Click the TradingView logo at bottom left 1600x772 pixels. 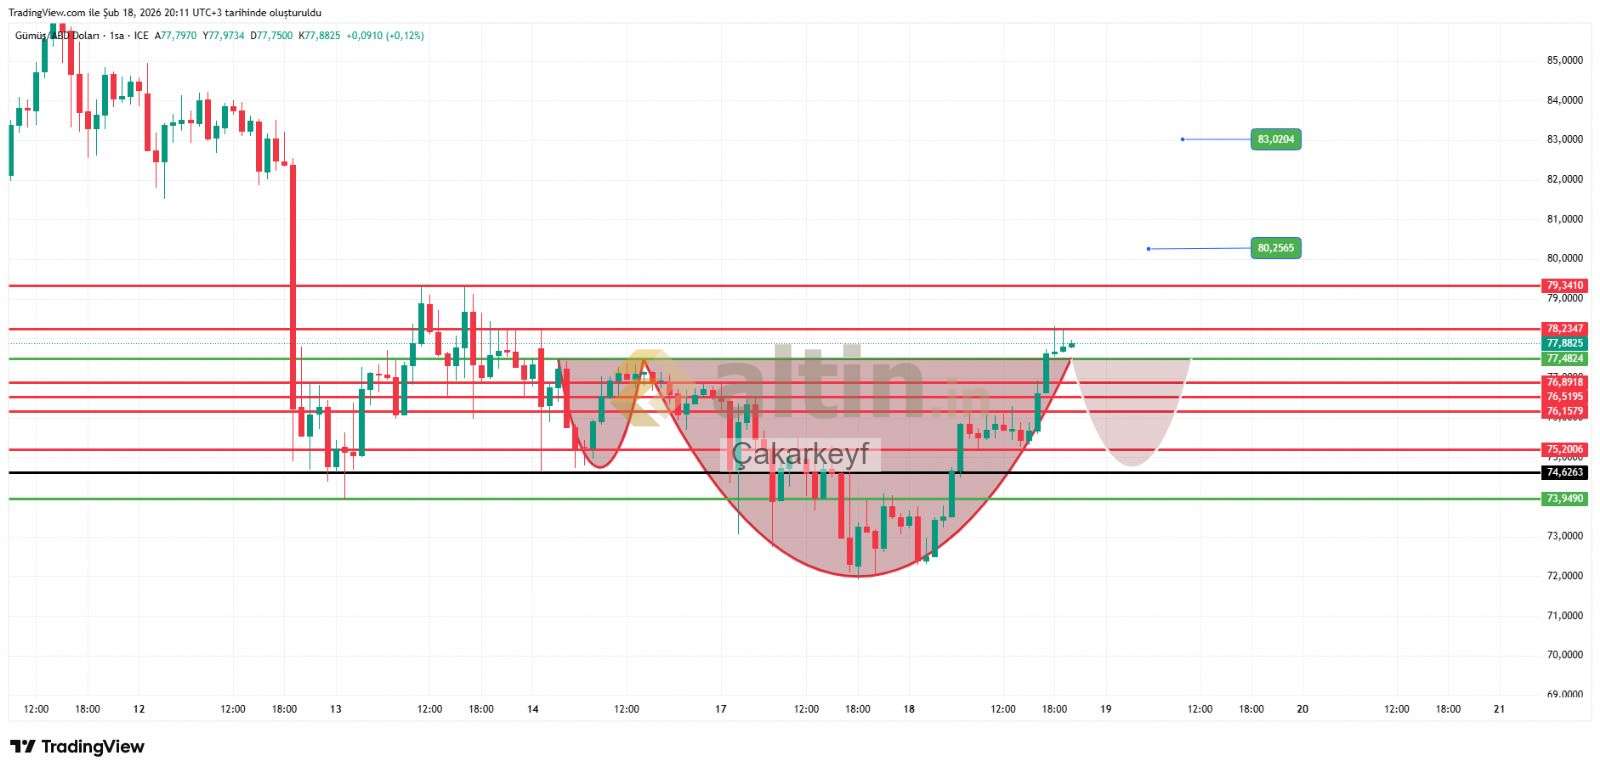click(77, 747)
